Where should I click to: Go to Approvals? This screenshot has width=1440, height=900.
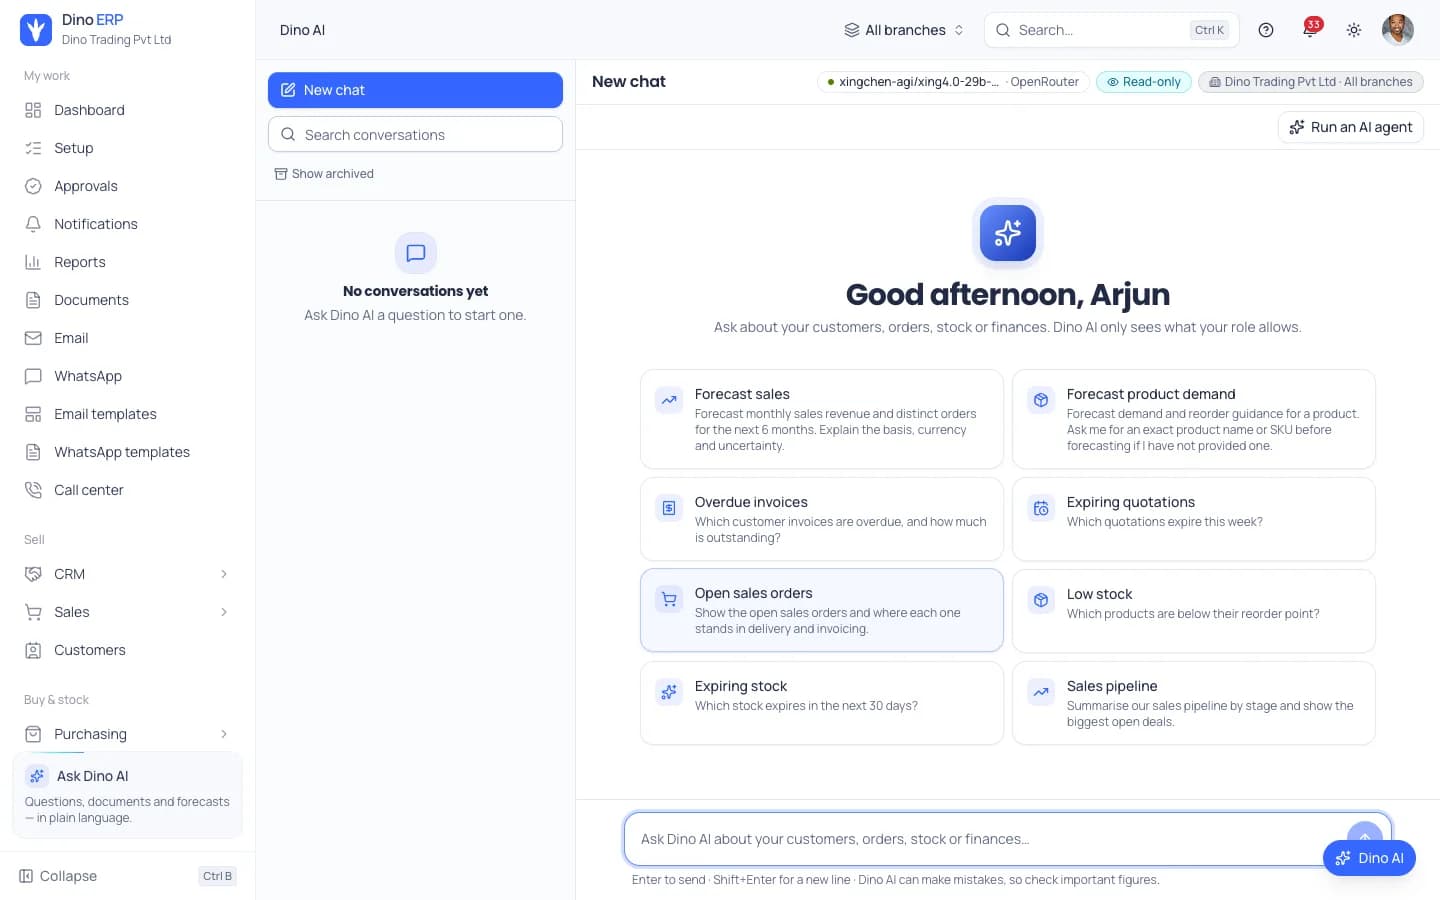(128, 186)
